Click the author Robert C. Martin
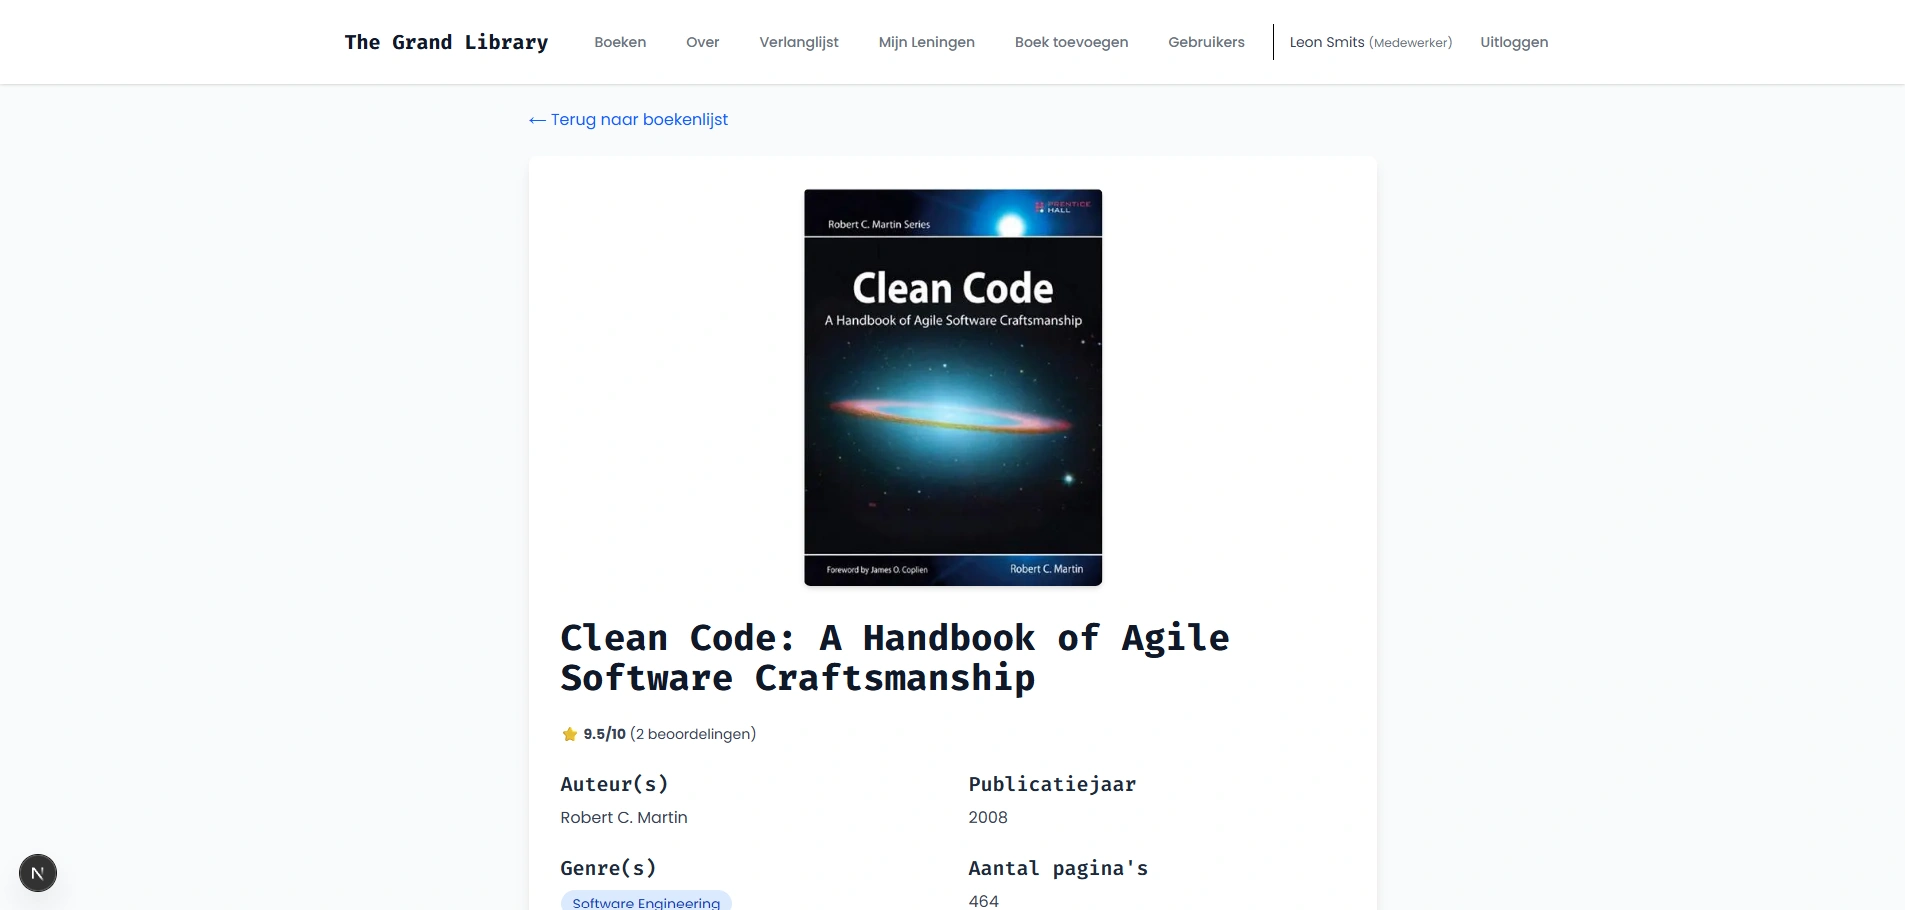 pyautogui.click(x=624, y=817)
